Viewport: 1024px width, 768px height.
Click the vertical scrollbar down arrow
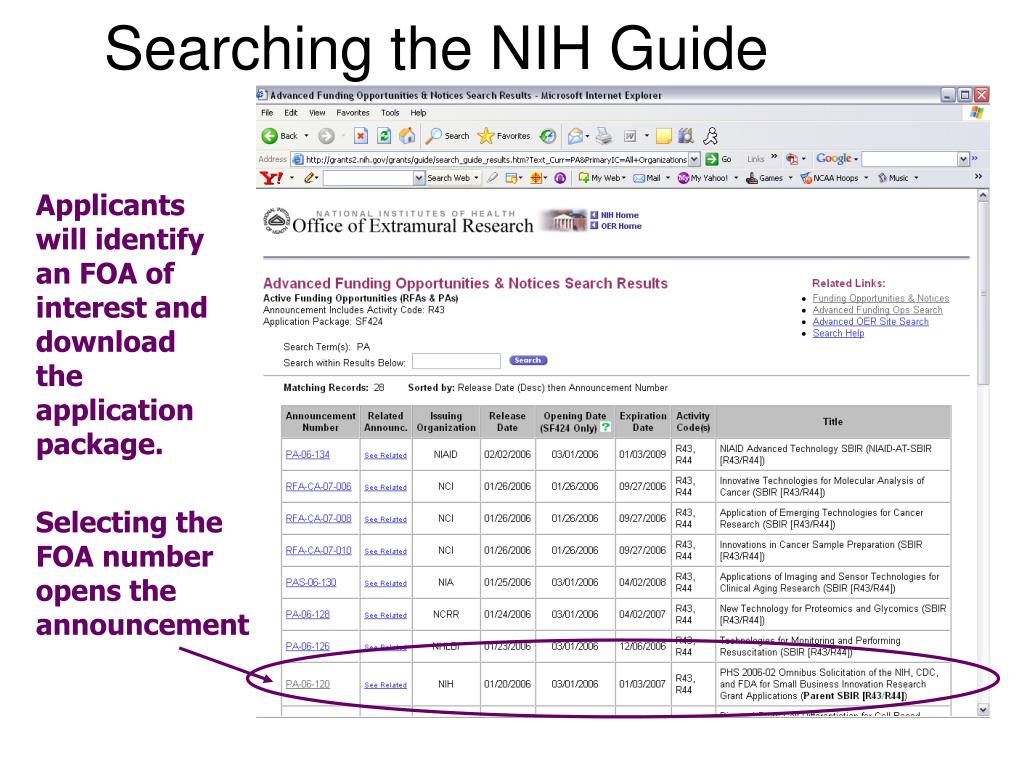pos(983,709)
